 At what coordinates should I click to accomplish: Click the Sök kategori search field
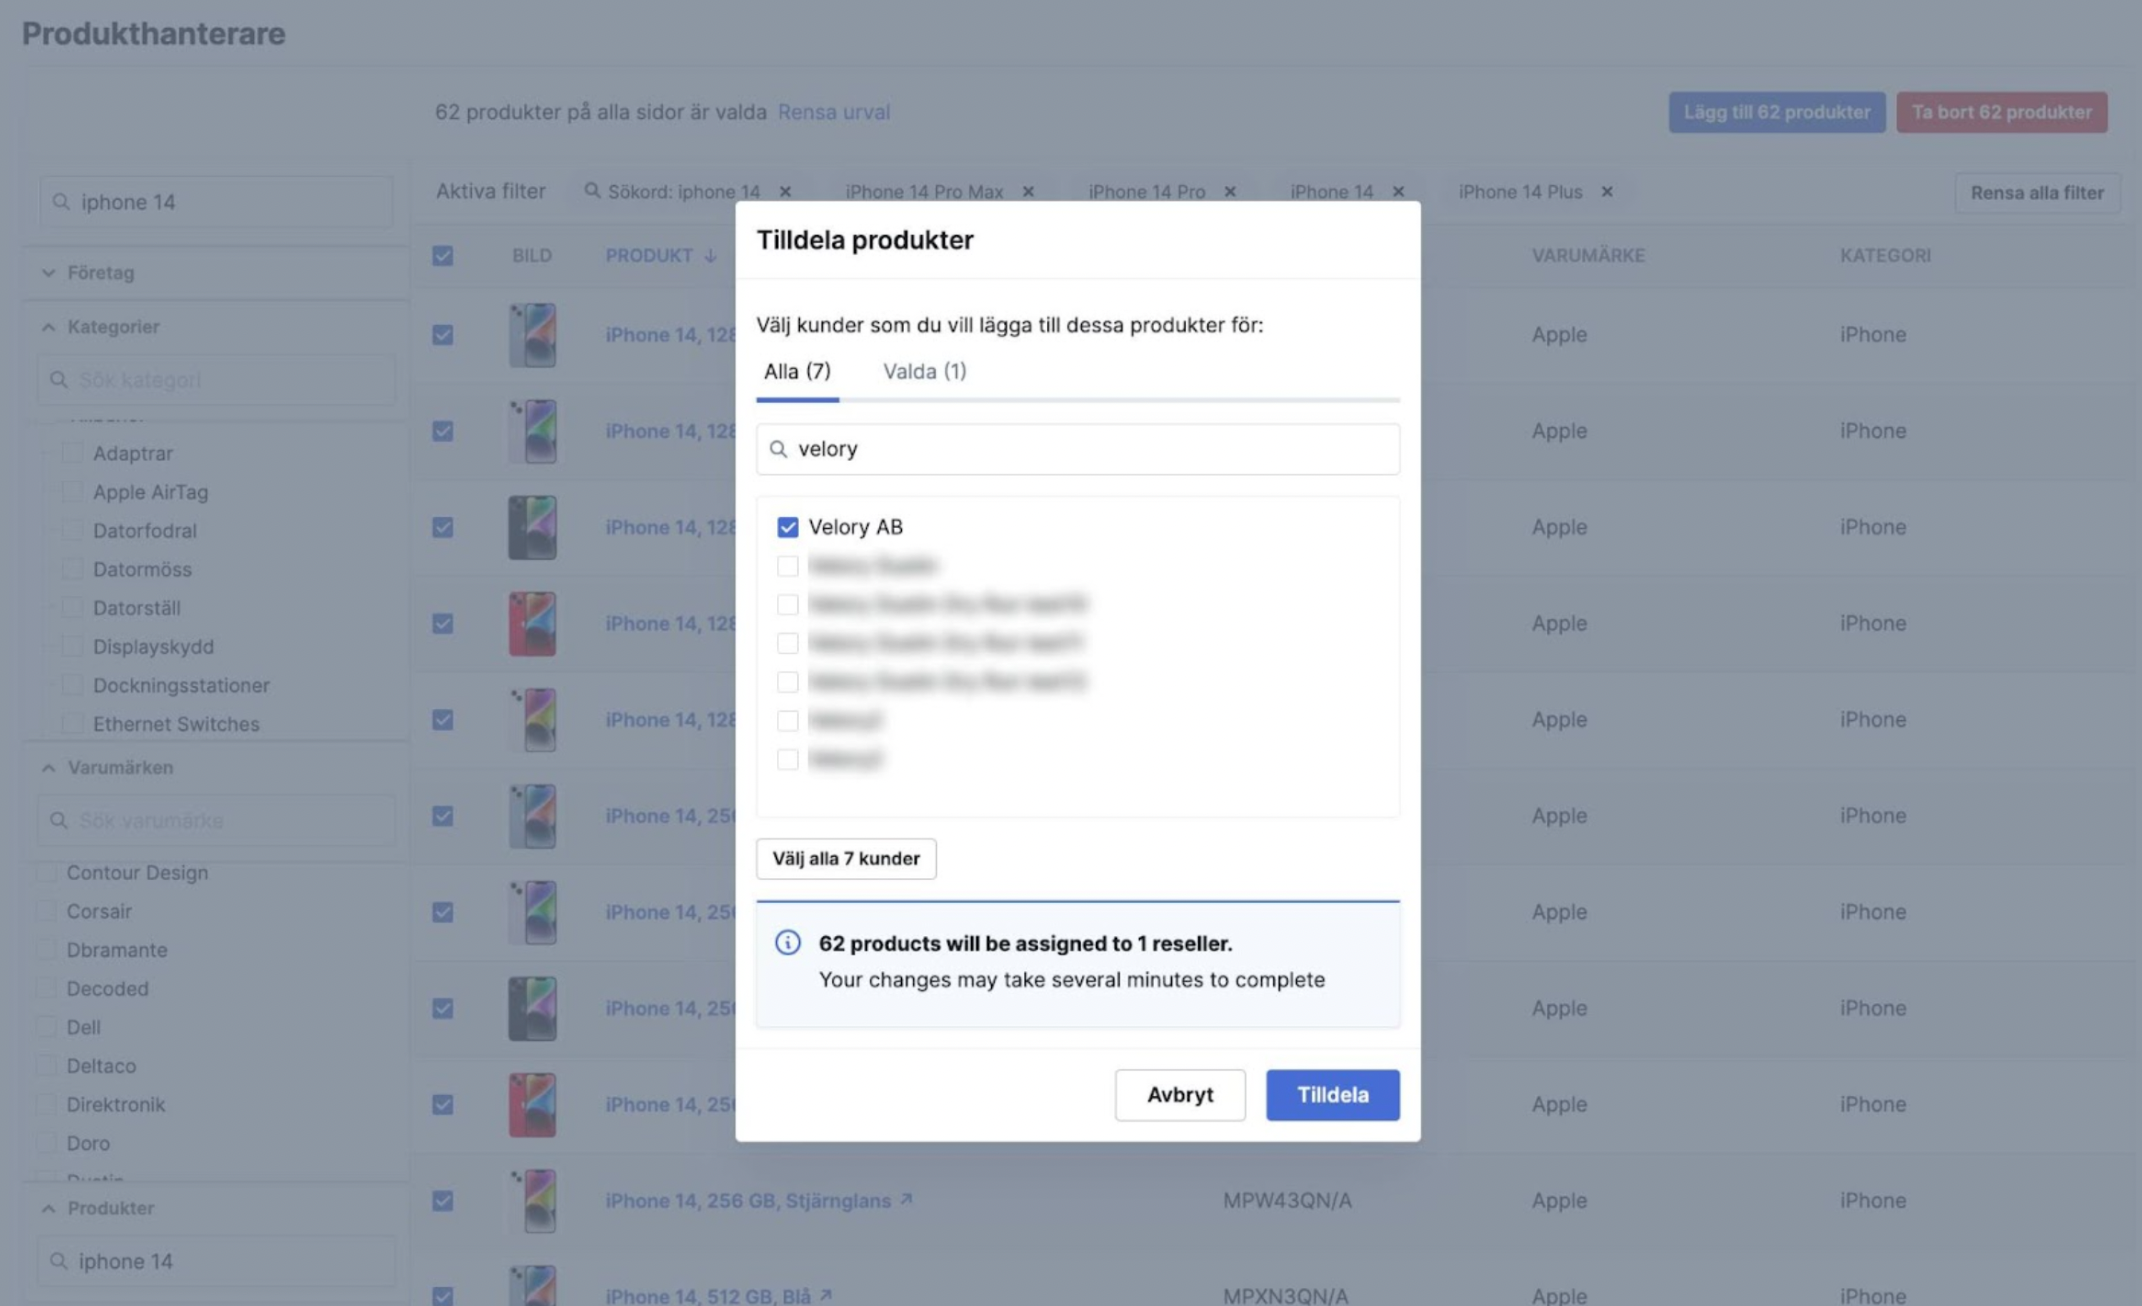[216, 380]
